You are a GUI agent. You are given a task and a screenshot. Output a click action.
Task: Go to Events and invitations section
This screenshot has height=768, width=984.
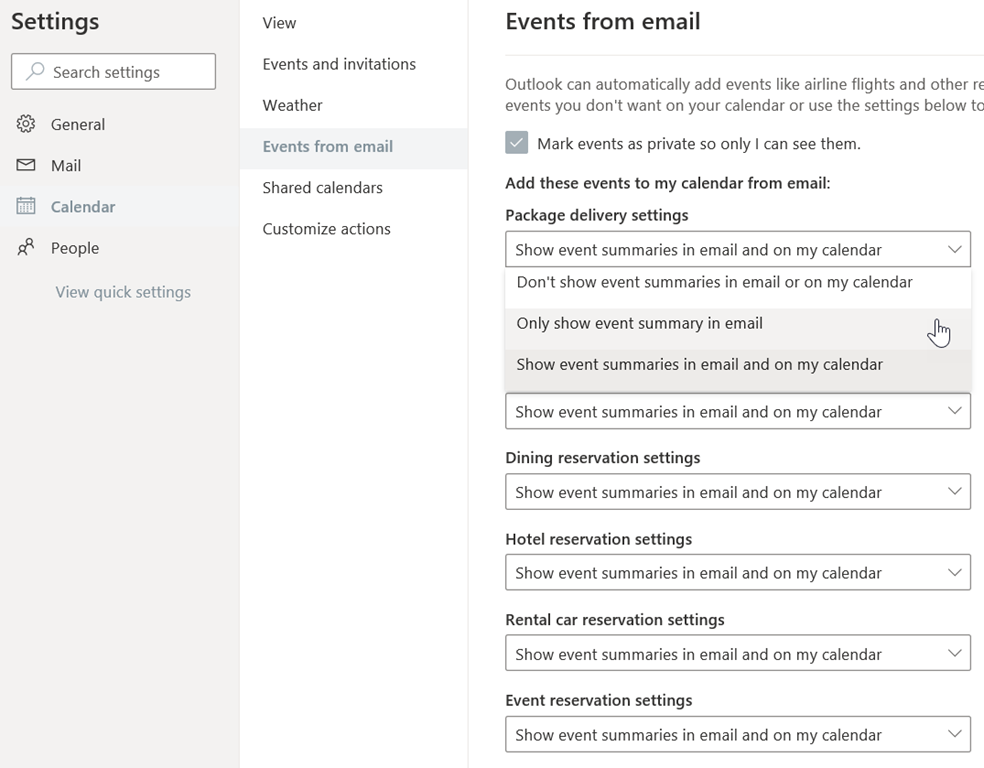click(339, 64)
